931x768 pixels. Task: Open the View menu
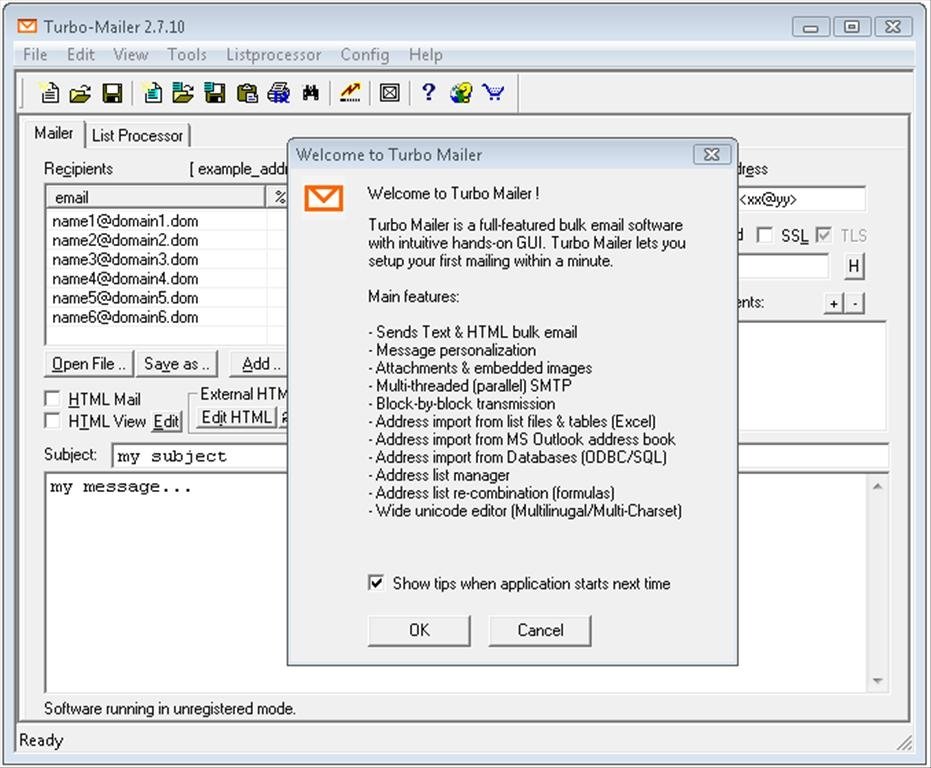click(131, 55)
